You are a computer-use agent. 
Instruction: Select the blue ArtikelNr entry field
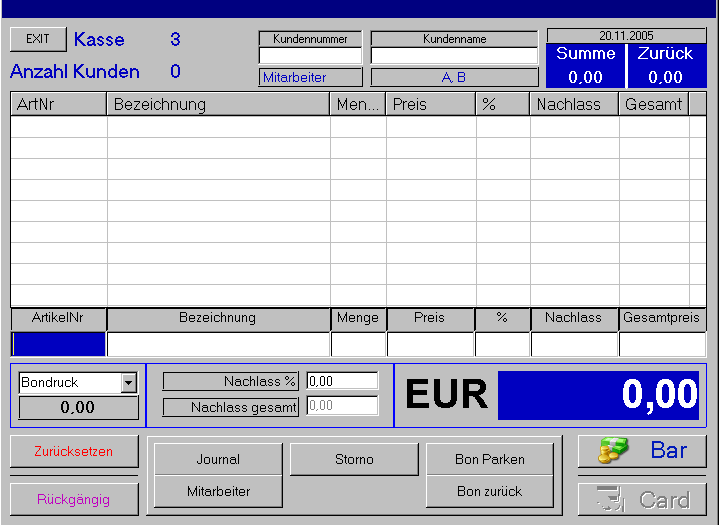(x=58, y=344)
